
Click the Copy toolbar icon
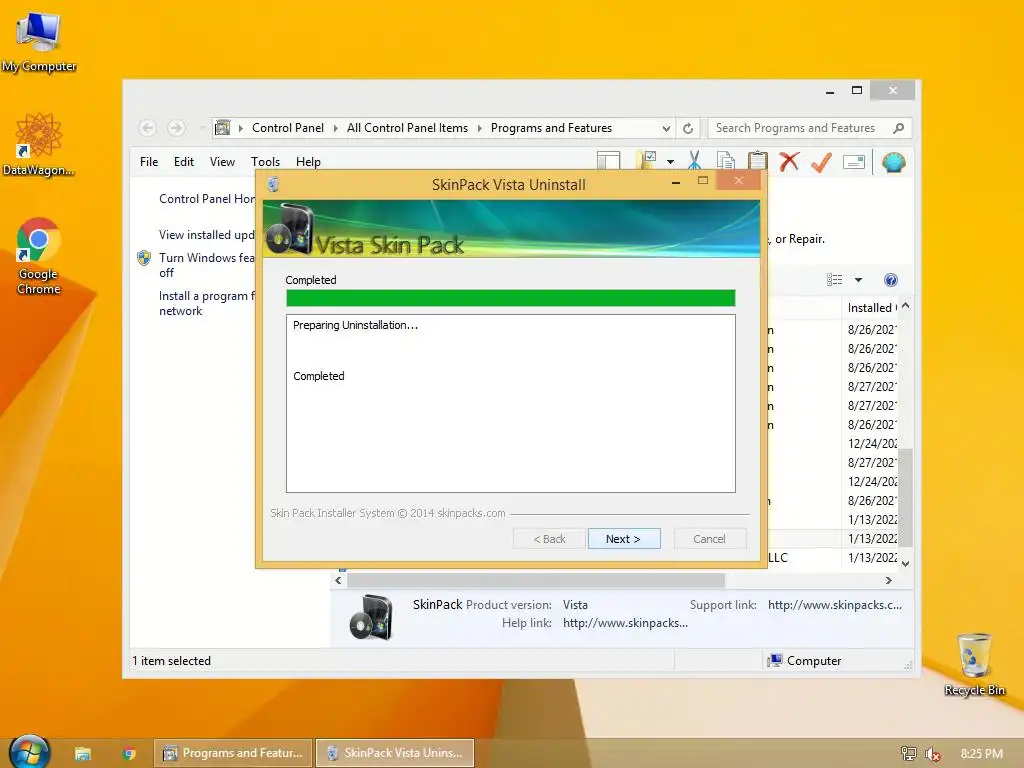726,161
